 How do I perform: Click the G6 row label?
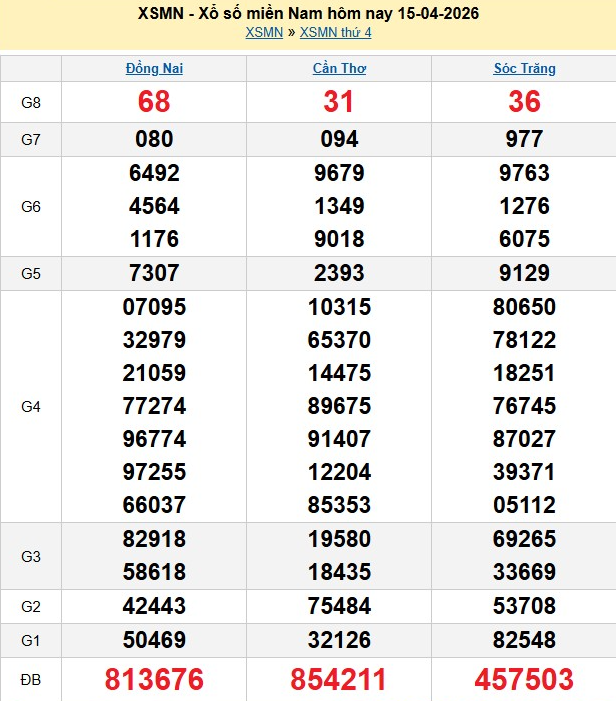[x=31, y=207]
